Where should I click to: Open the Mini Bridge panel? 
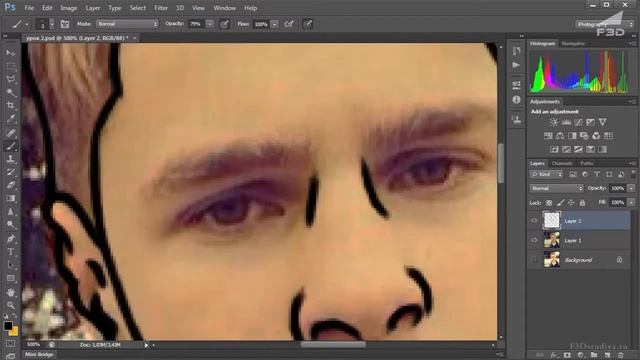[39, 355]
